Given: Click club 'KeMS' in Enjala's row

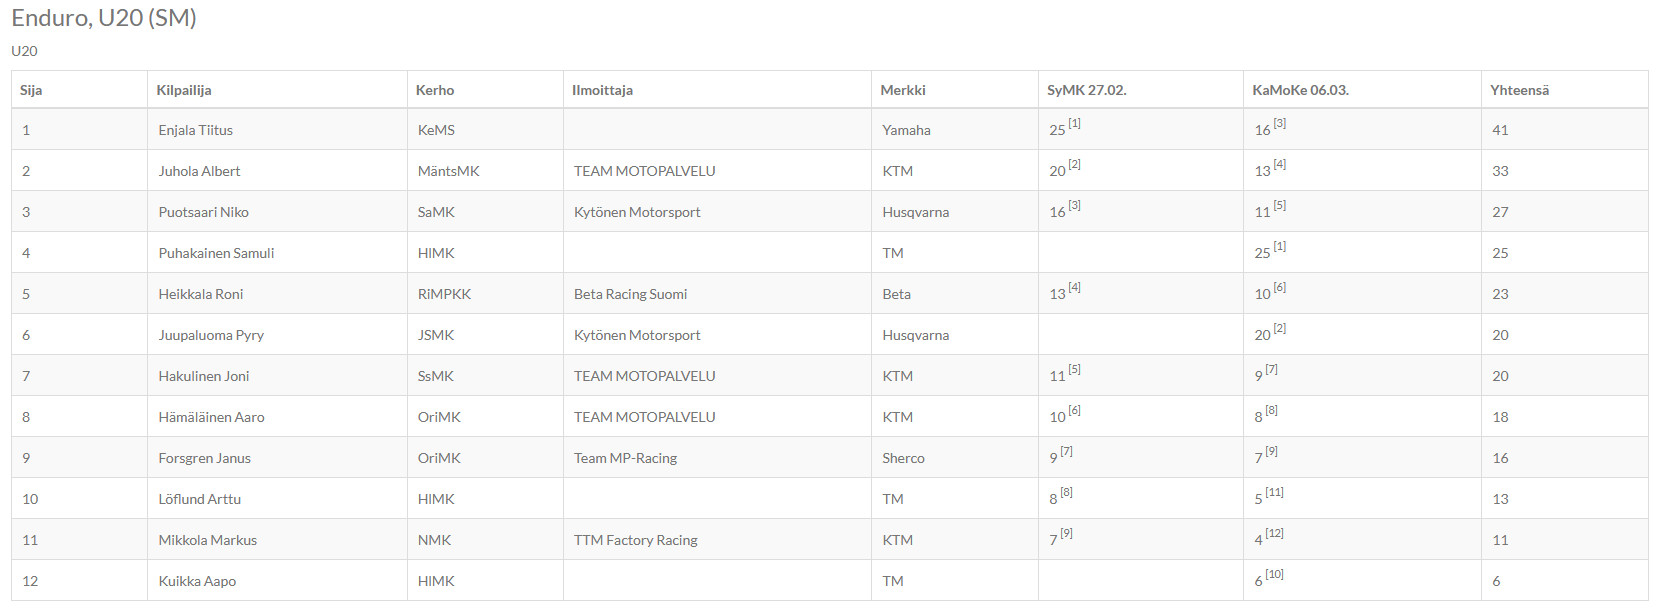Looking at the screenshot, I should [x=436, y=130].
